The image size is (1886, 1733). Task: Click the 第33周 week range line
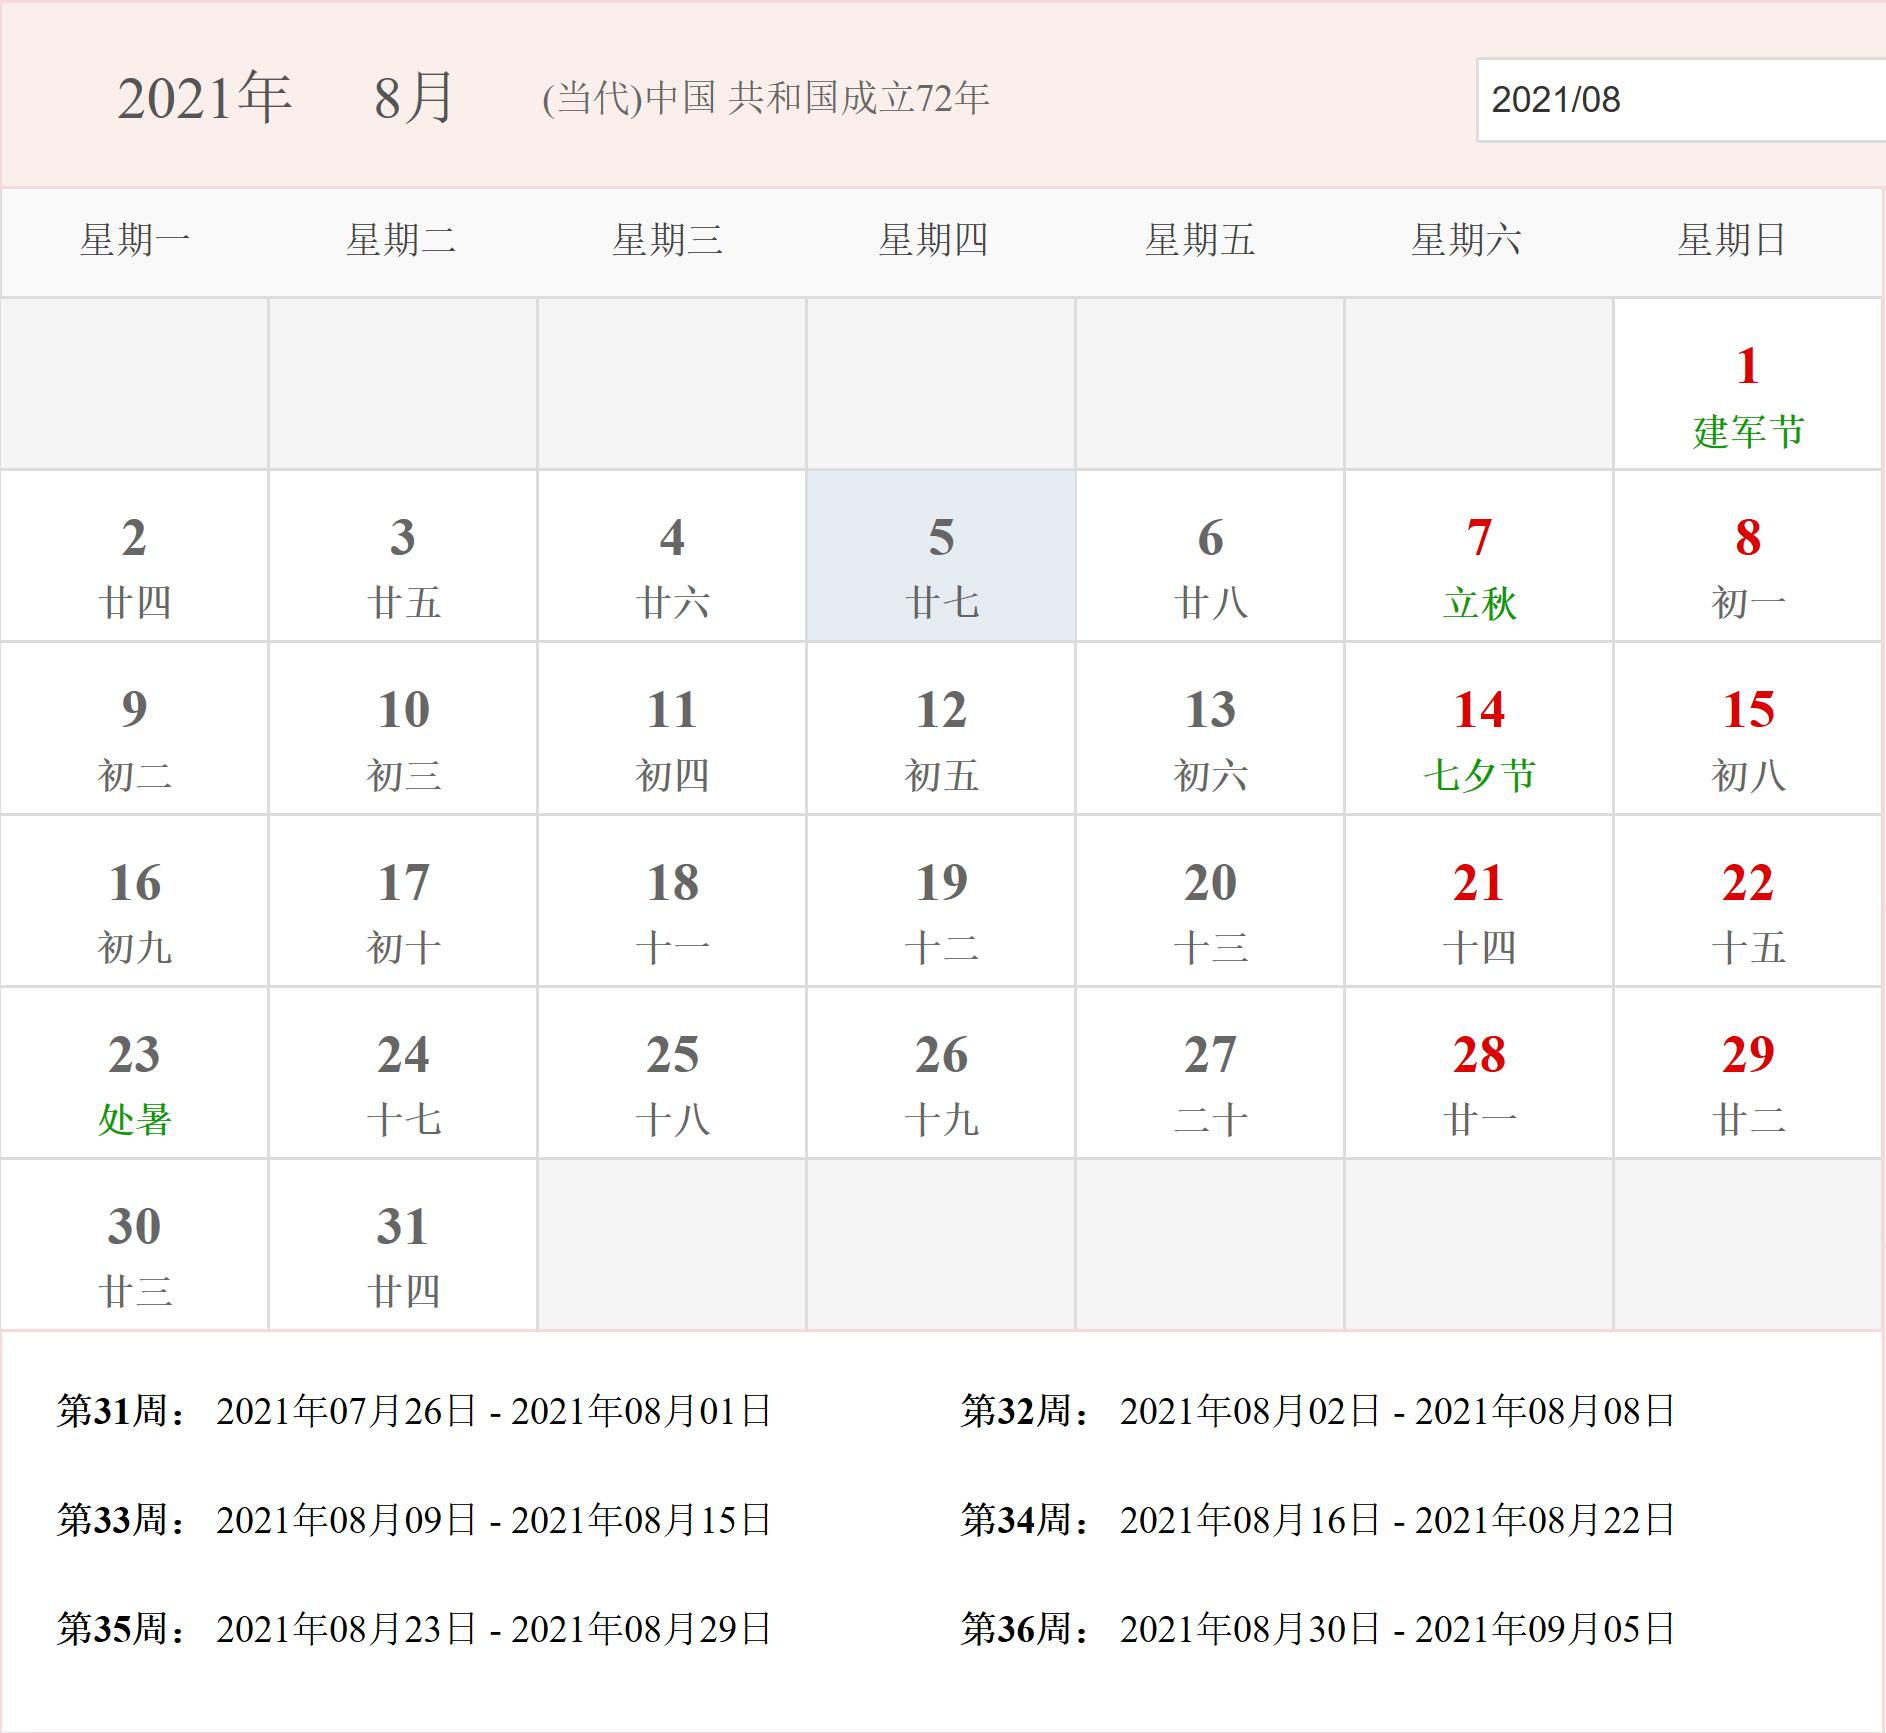[414, 1520]
